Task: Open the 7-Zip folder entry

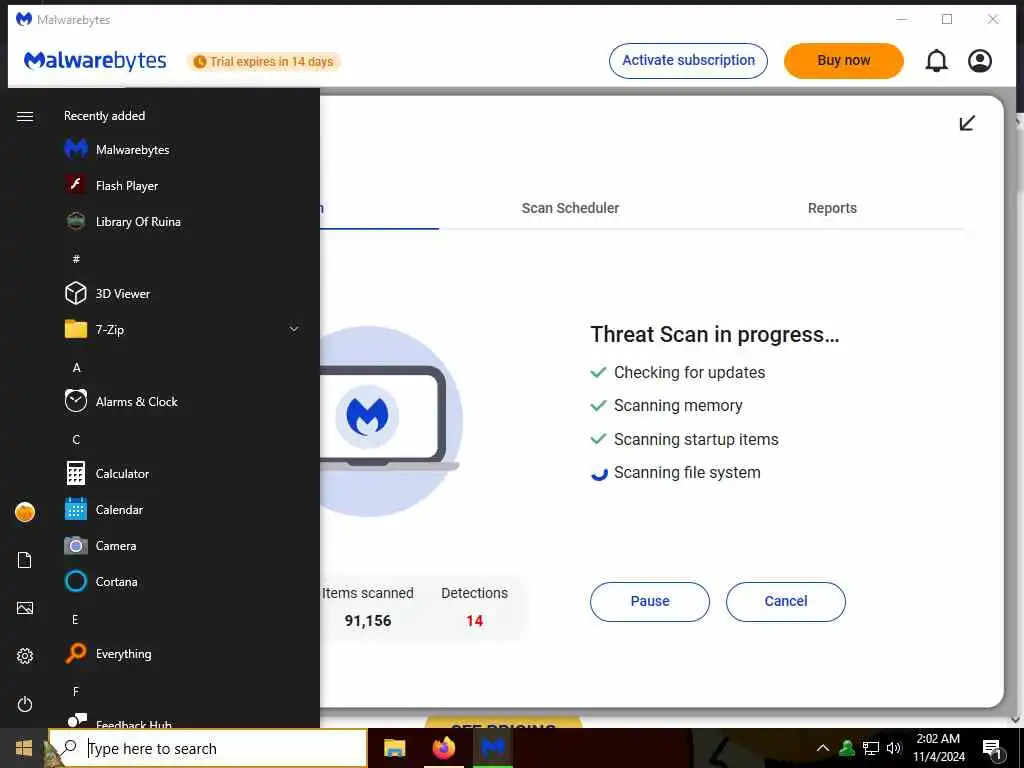Action: (182, 330)
